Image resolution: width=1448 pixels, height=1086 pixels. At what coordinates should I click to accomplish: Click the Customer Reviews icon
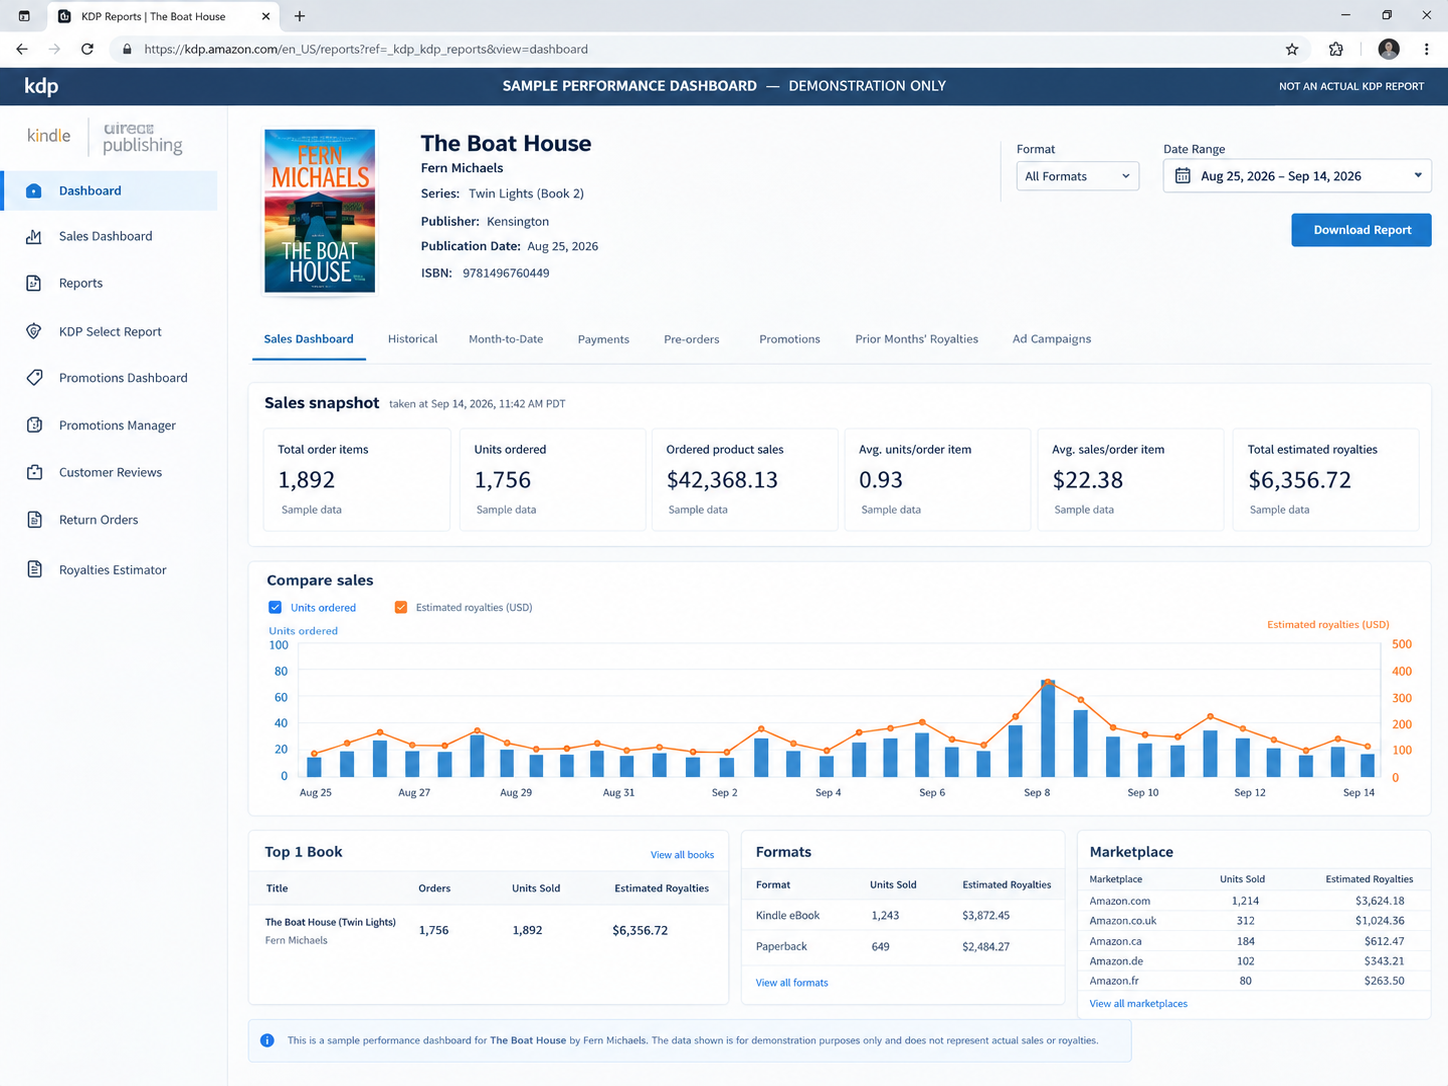point(34,472)
